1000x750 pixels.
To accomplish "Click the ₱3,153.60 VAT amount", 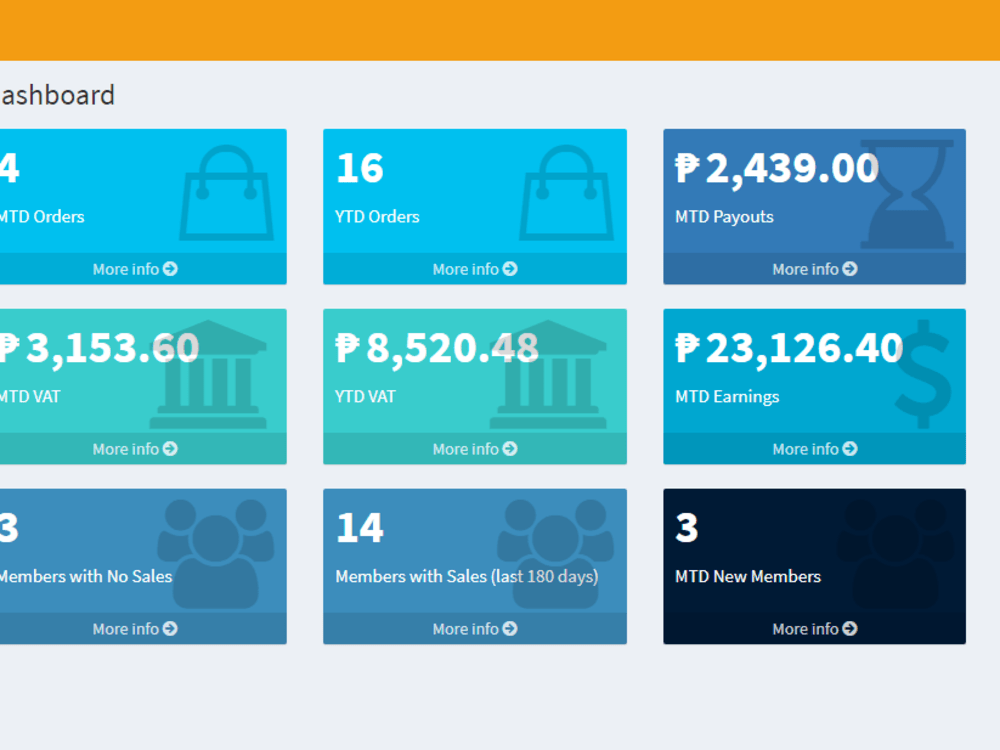I will pyautogui.click(x=99, y=349).
